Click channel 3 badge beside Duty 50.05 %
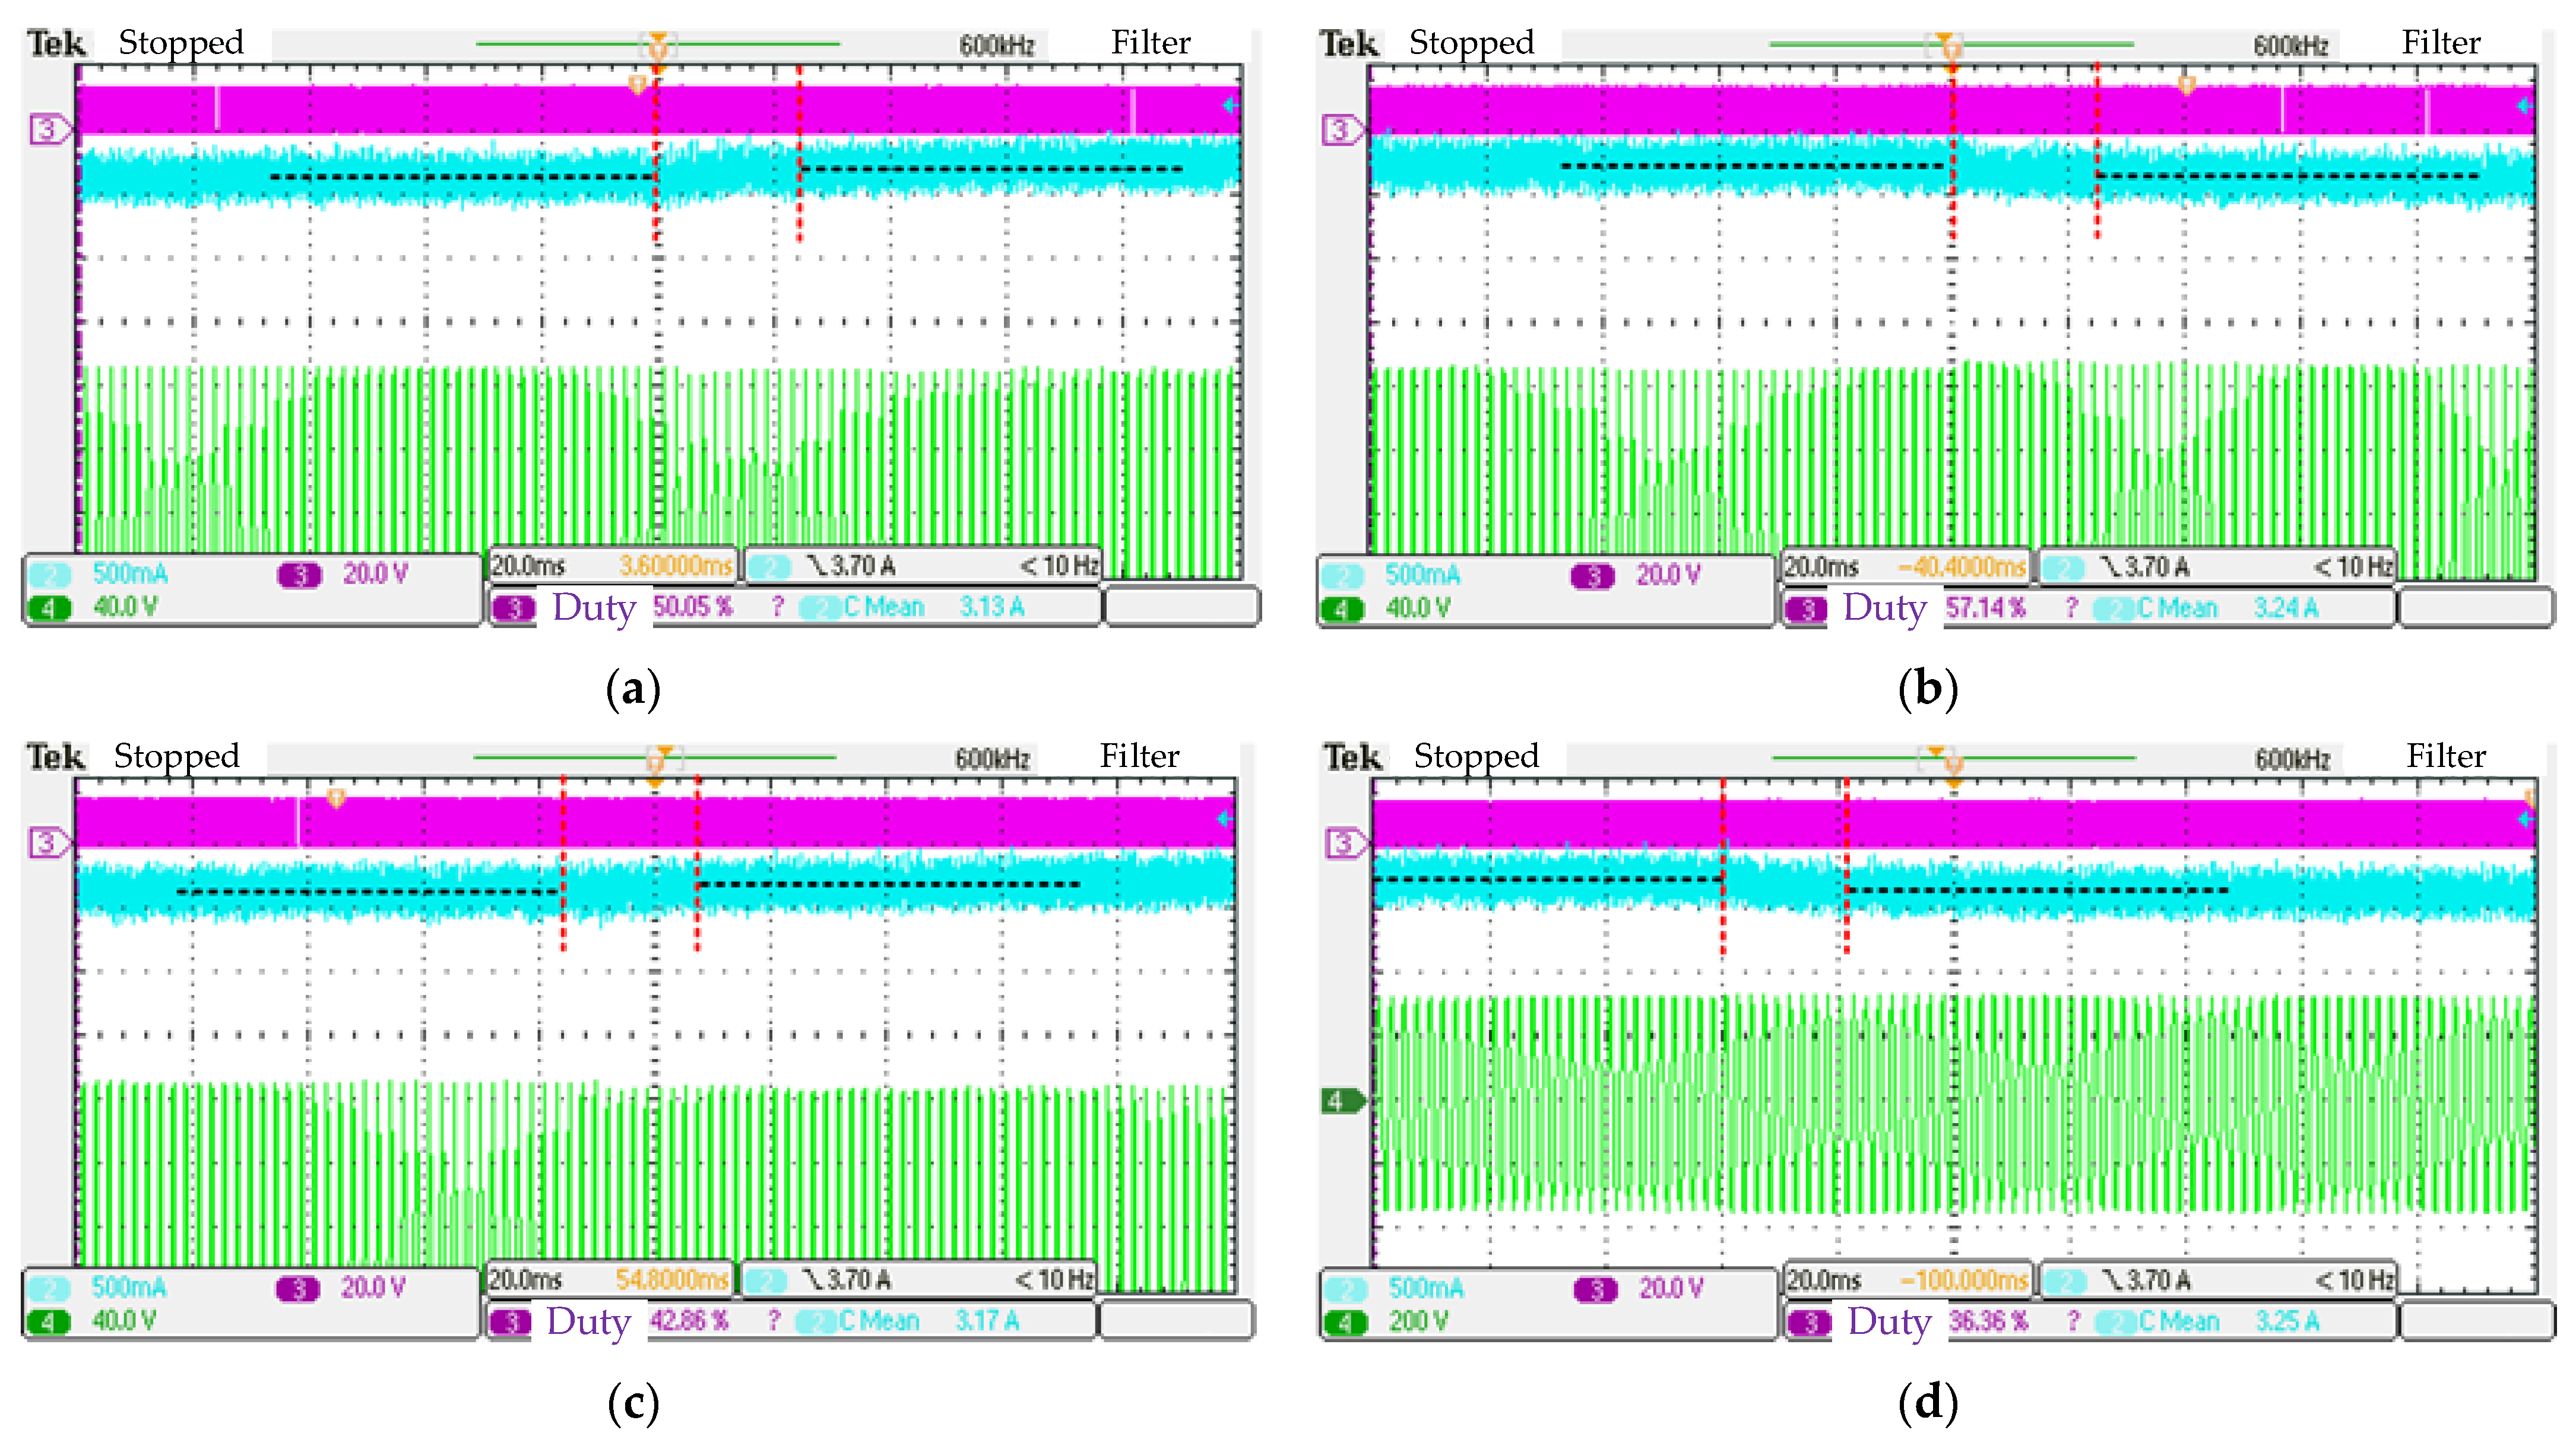The width and height of the screenshot is (2576, 1436). [514, 608]
